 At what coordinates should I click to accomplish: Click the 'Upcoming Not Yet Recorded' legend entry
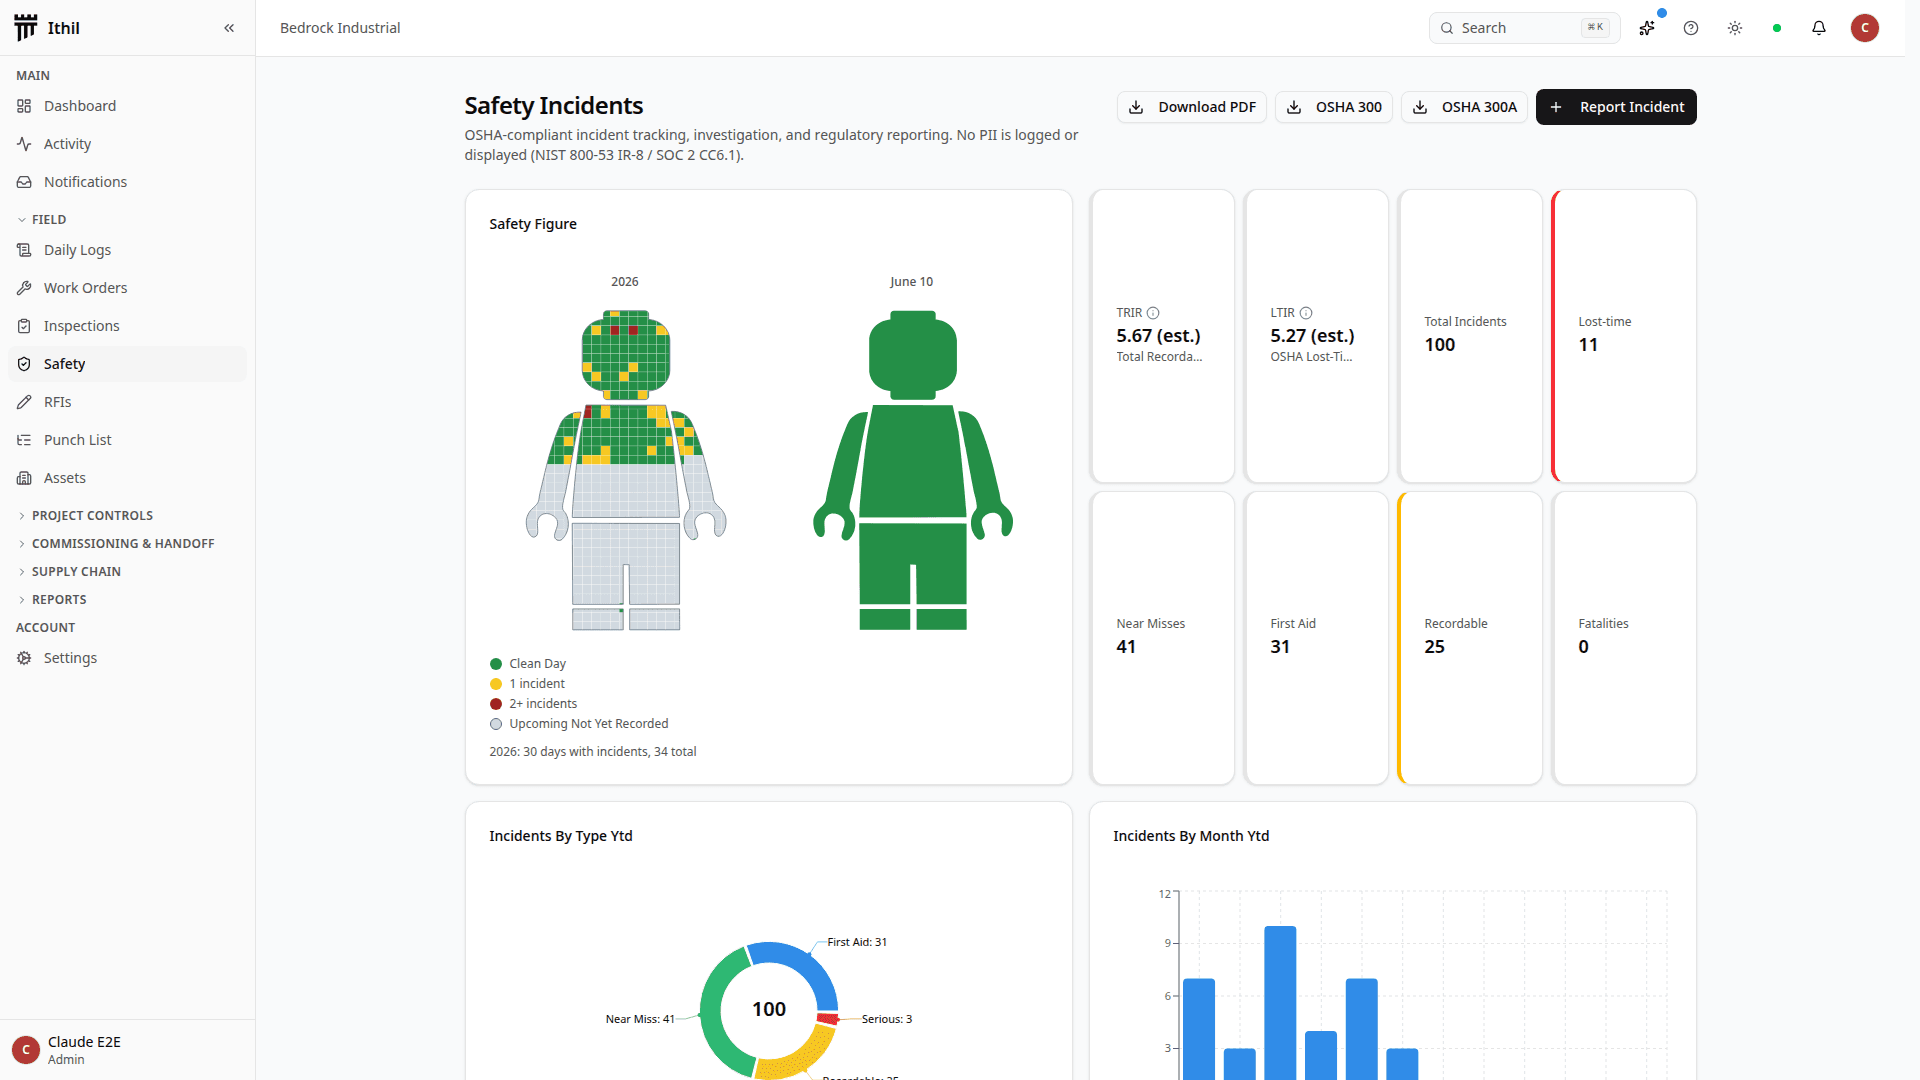pos(579,724)
